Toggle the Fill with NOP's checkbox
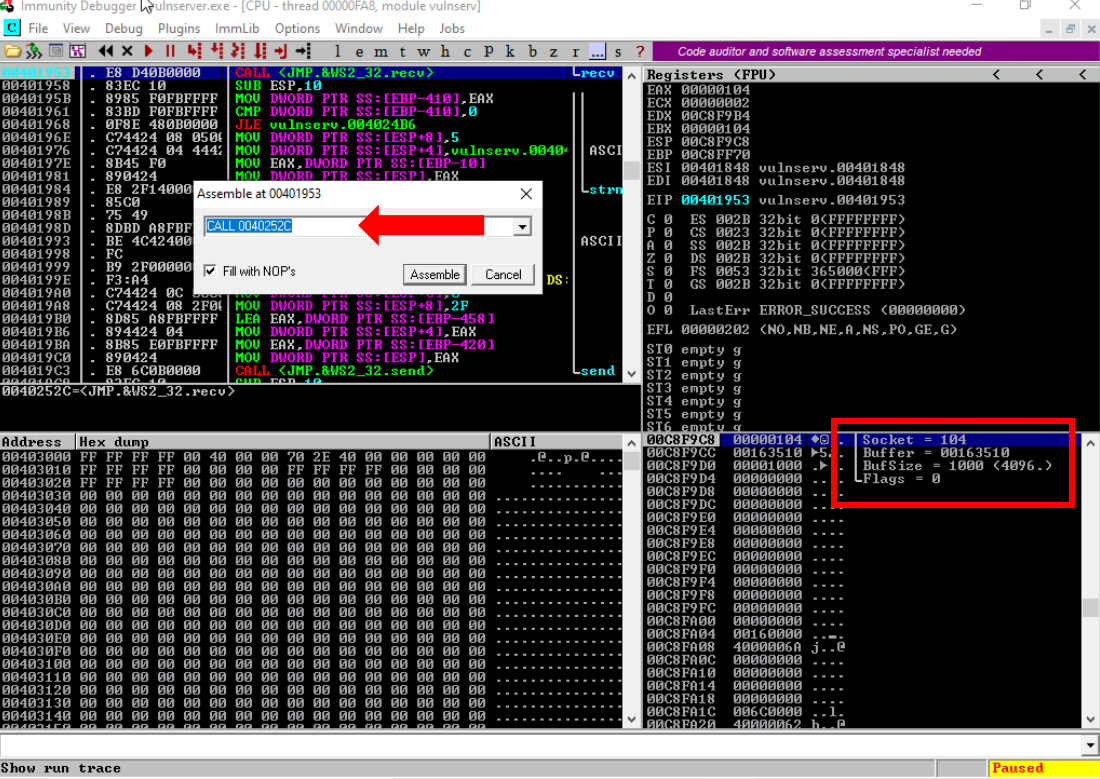 tap(210, 271)
